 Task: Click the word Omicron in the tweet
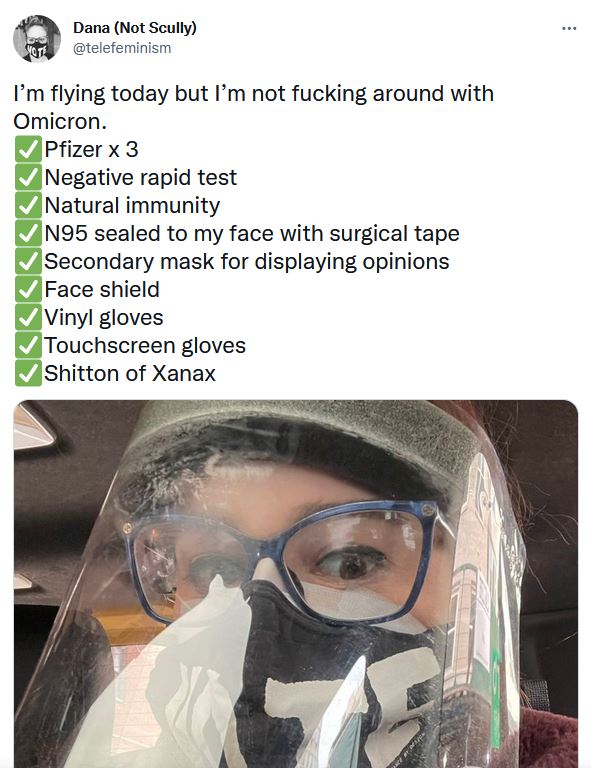coord(60,121)
